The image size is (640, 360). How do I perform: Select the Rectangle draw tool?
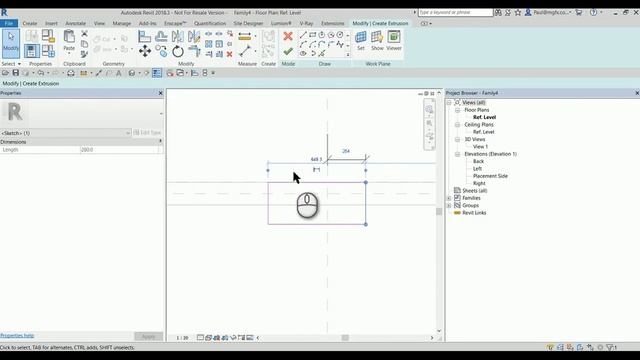click(x=313, y=35)
